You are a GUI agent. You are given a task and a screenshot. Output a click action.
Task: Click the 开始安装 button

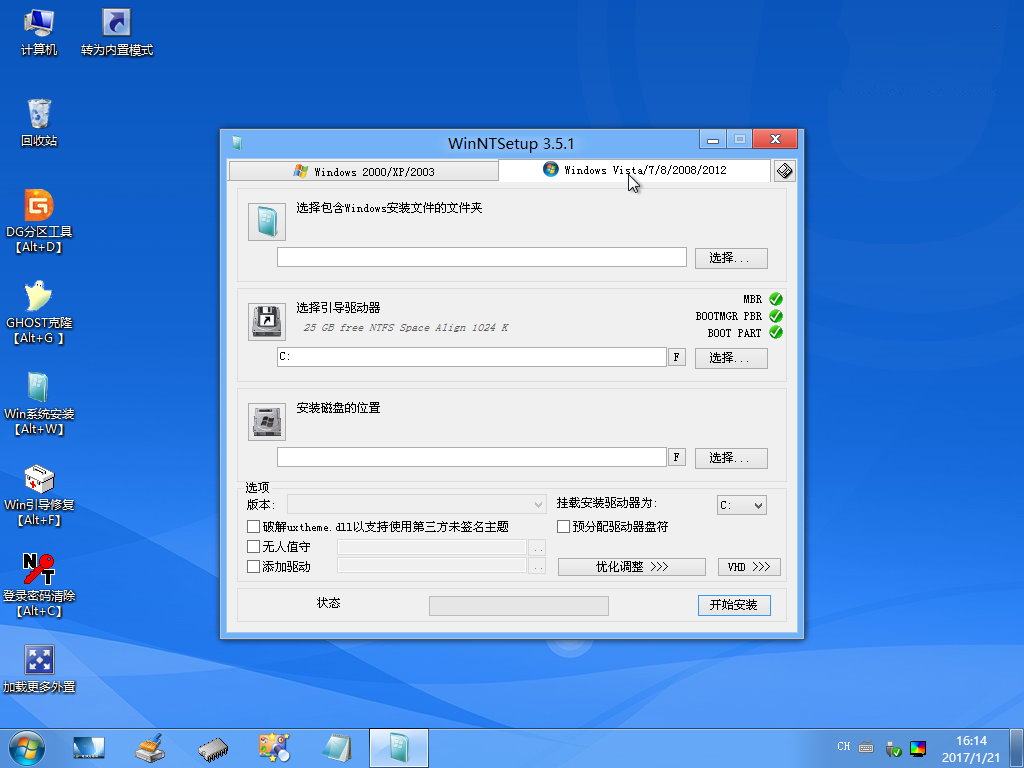click(734, 605)
